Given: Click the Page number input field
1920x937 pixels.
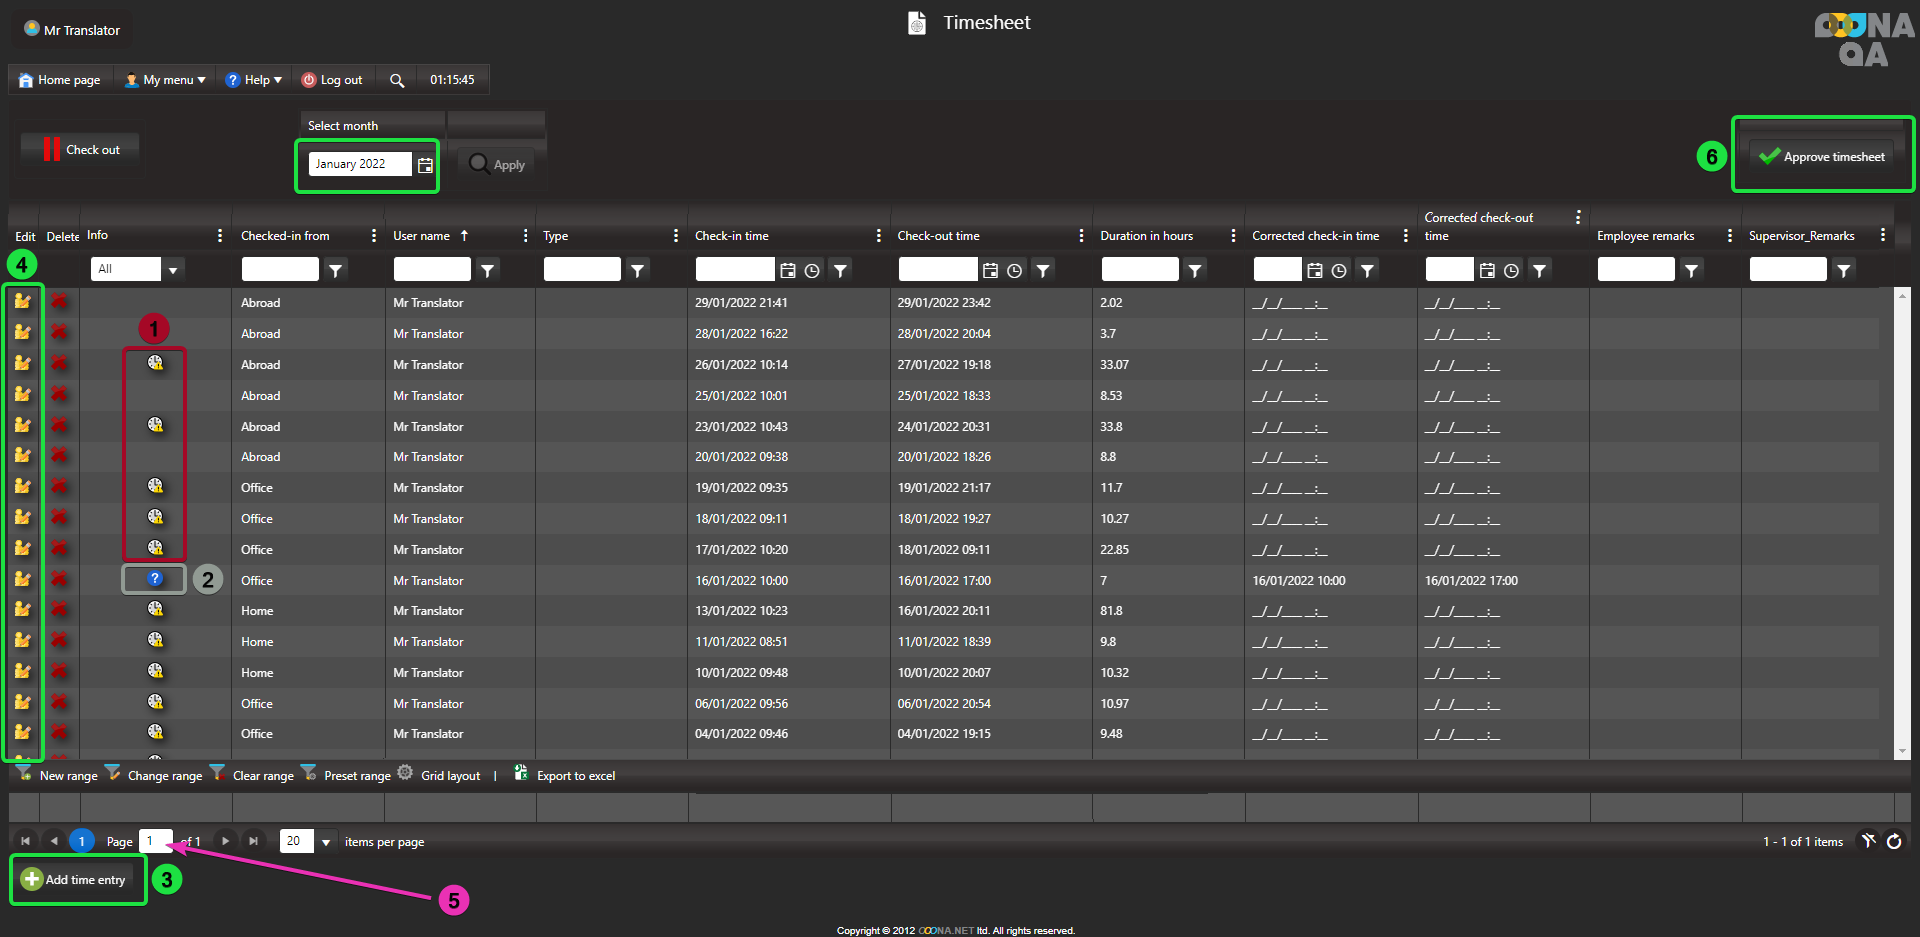Looking at the screenshot, I should click(154, 841).
